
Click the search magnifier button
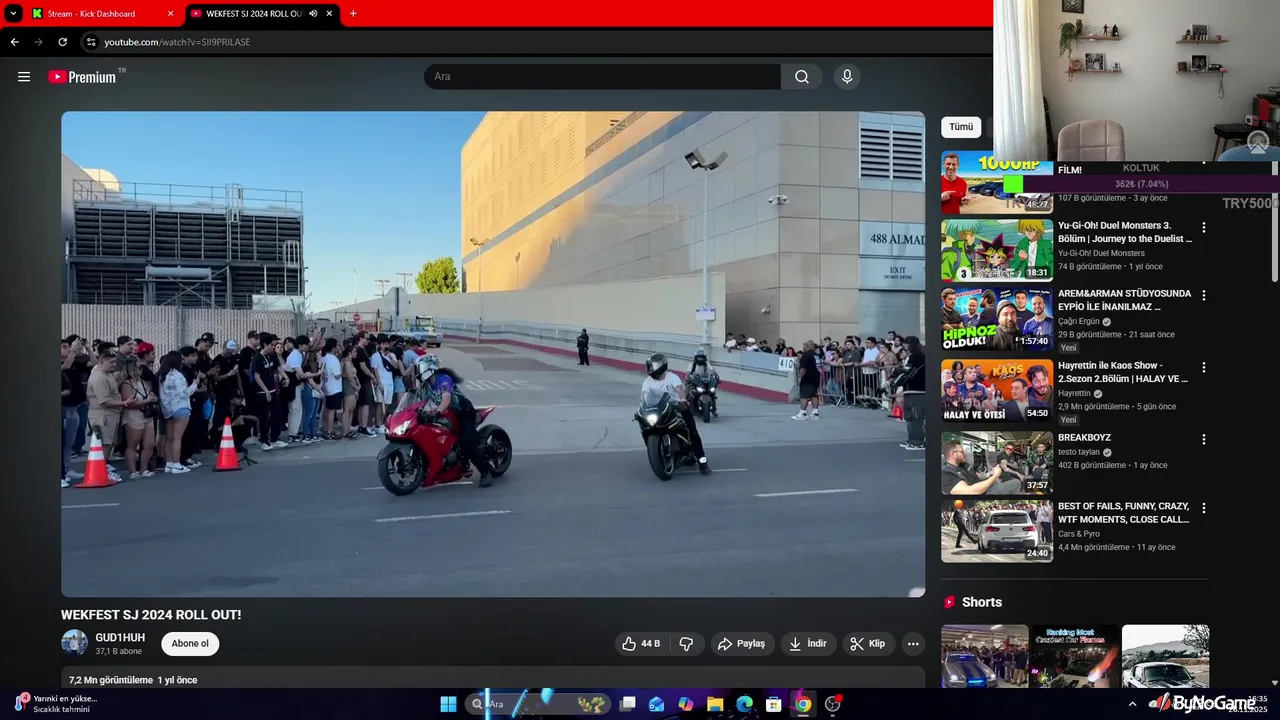(802, 77)
